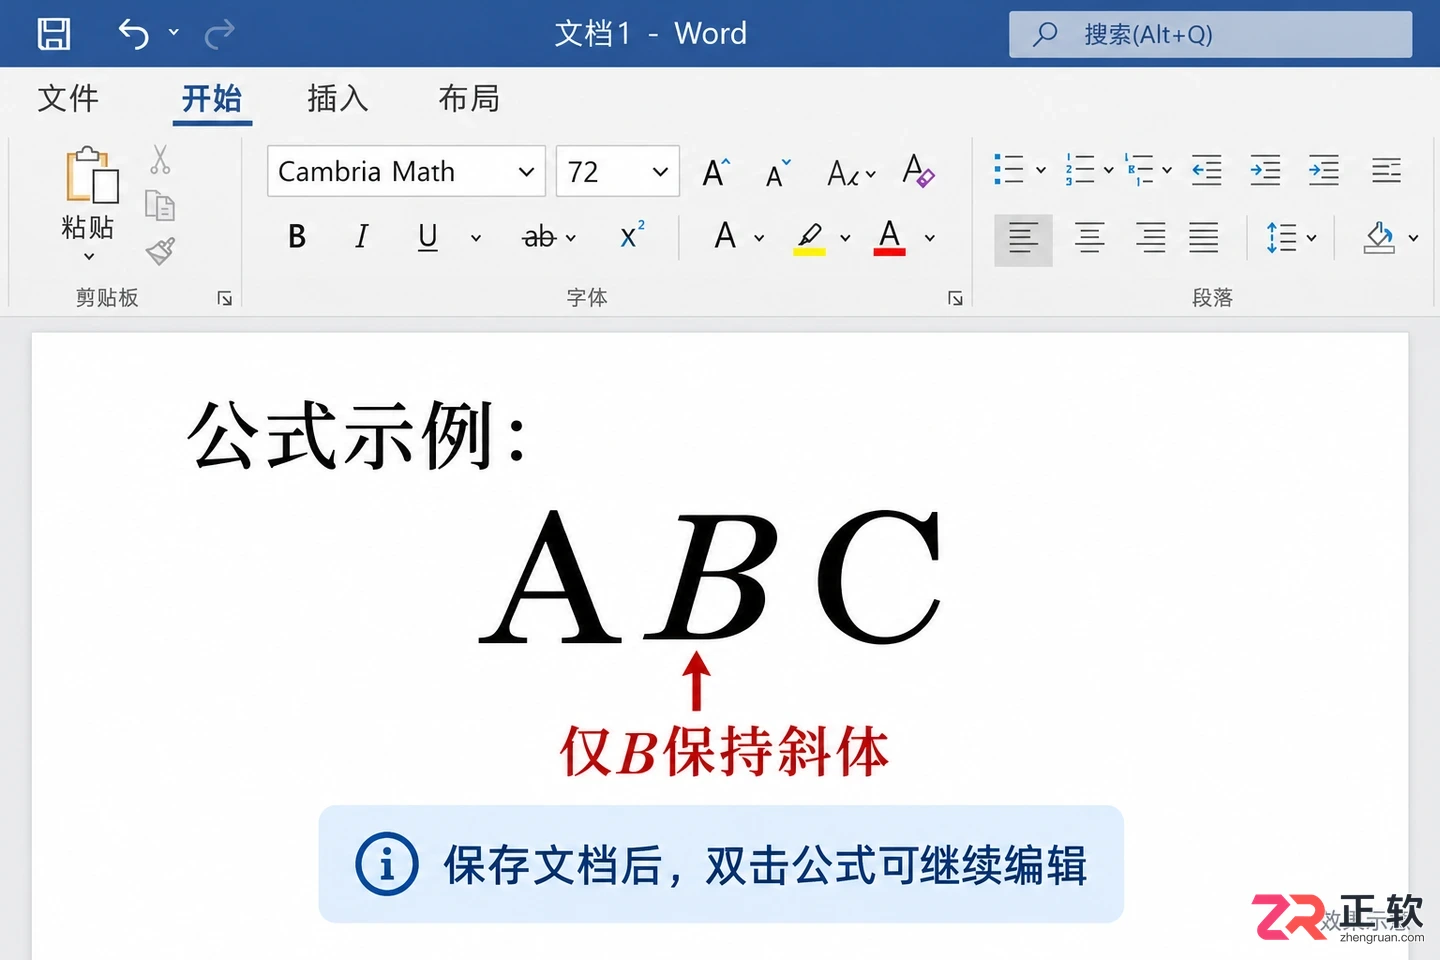
Task: Click the search box 搜索(Alt+Q)
Action: (x=1210, y=35)
